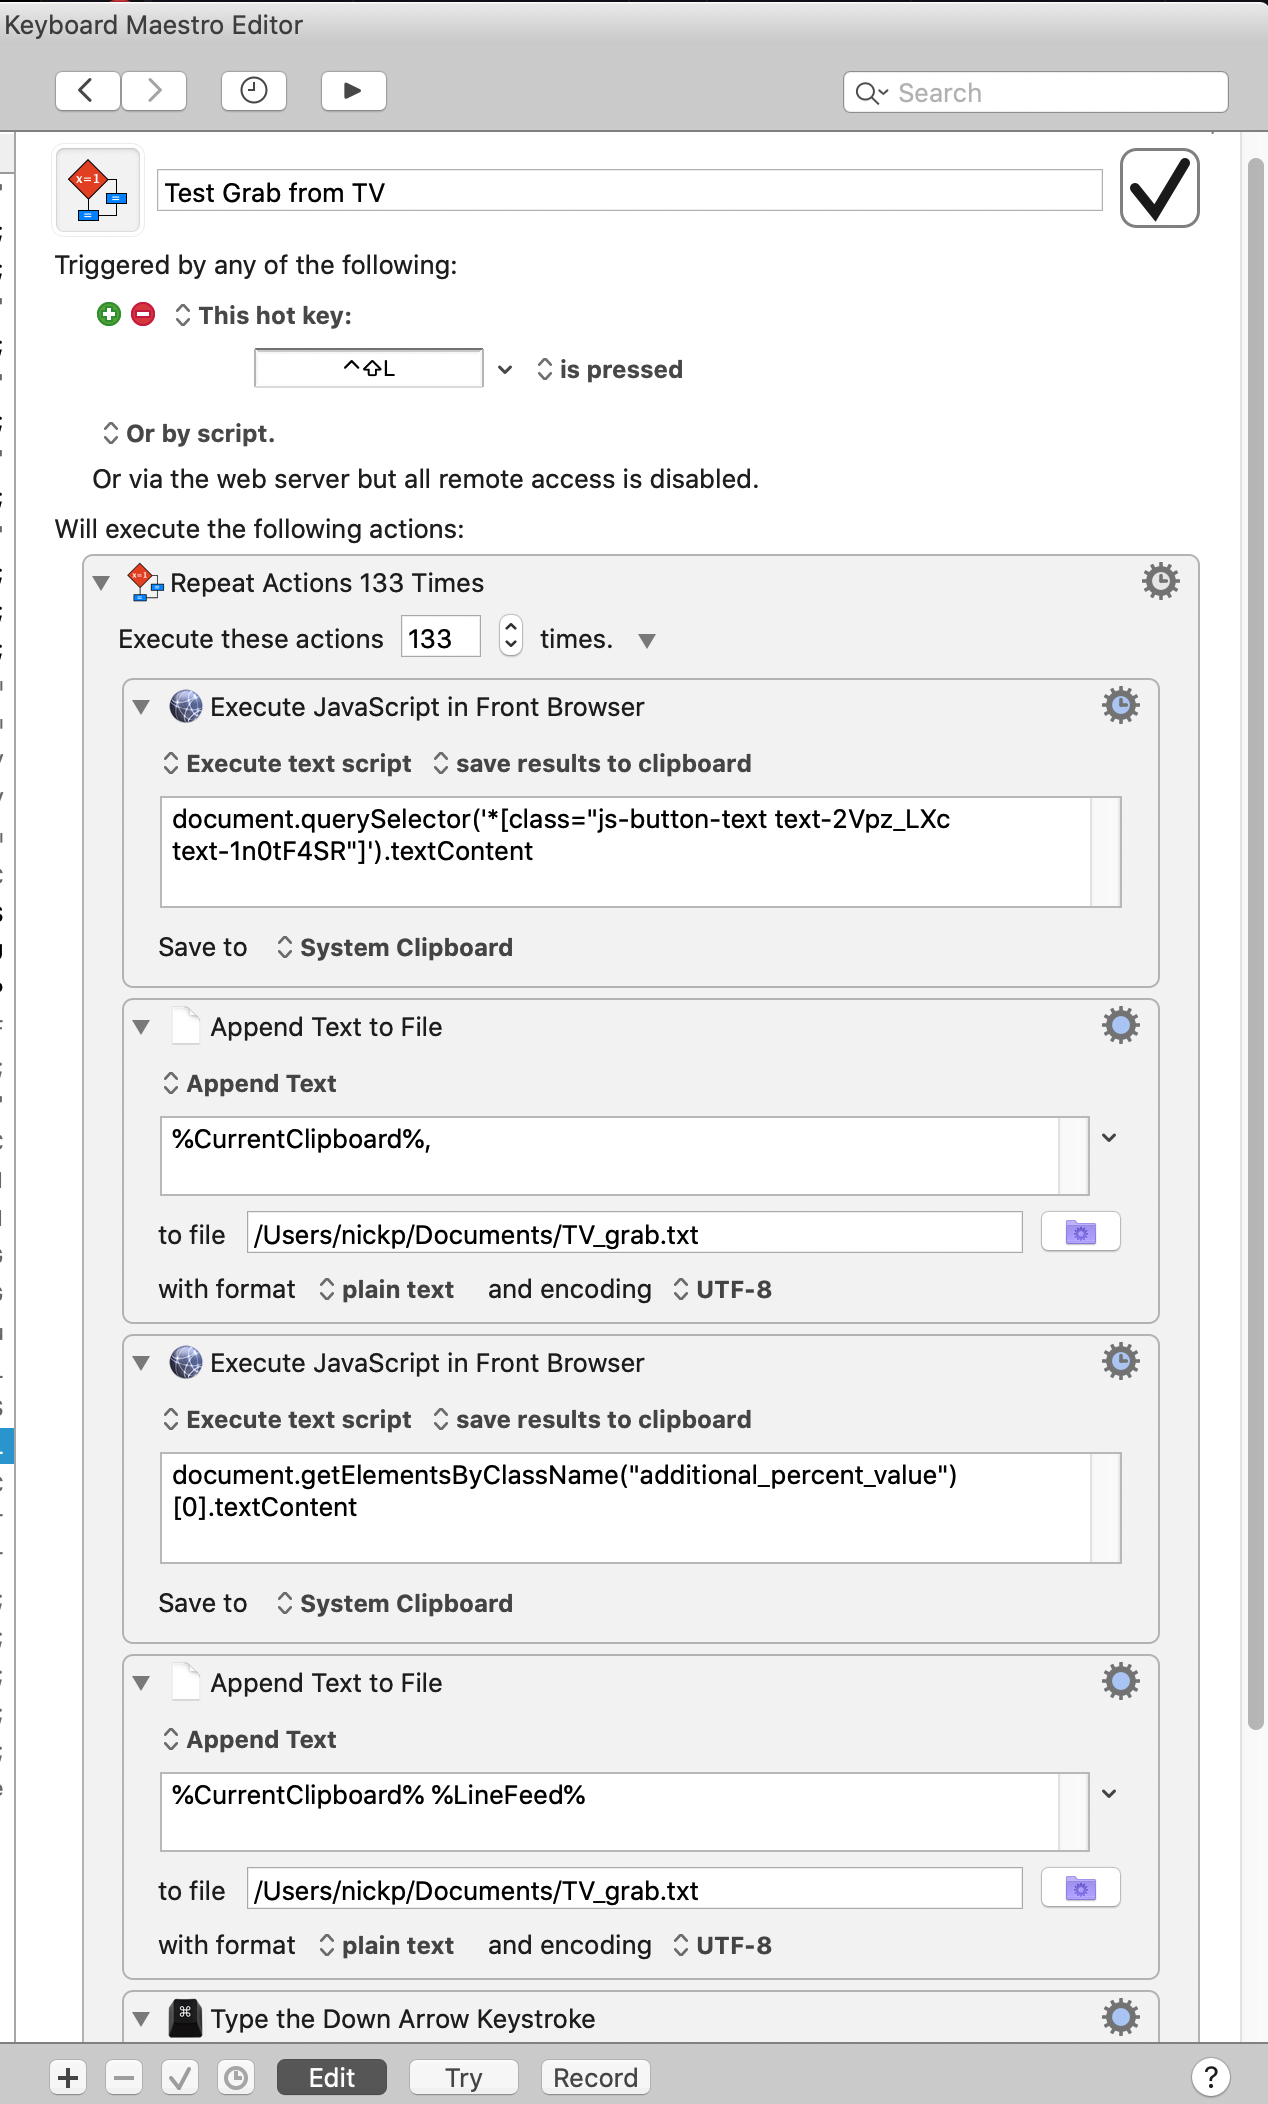The image size is (1268, 2104).
Task: Click the repeat count stepper arrows
Action: 510,636
